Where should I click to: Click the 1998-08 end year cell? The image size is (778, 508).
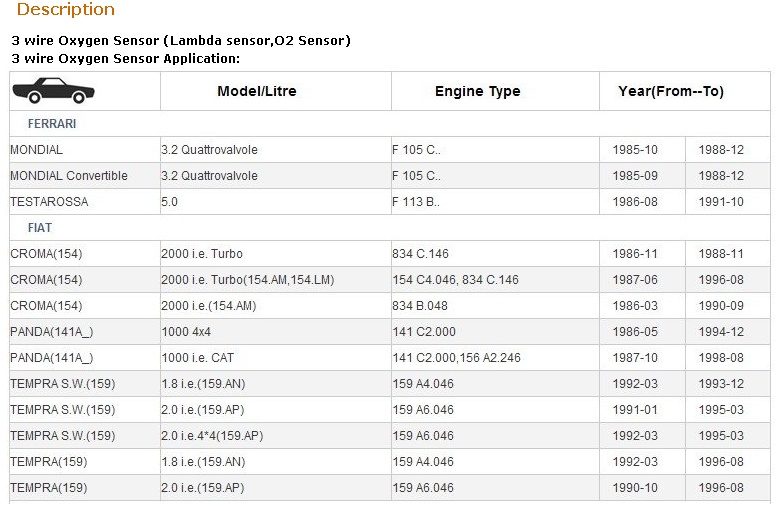tap(721, 358)
